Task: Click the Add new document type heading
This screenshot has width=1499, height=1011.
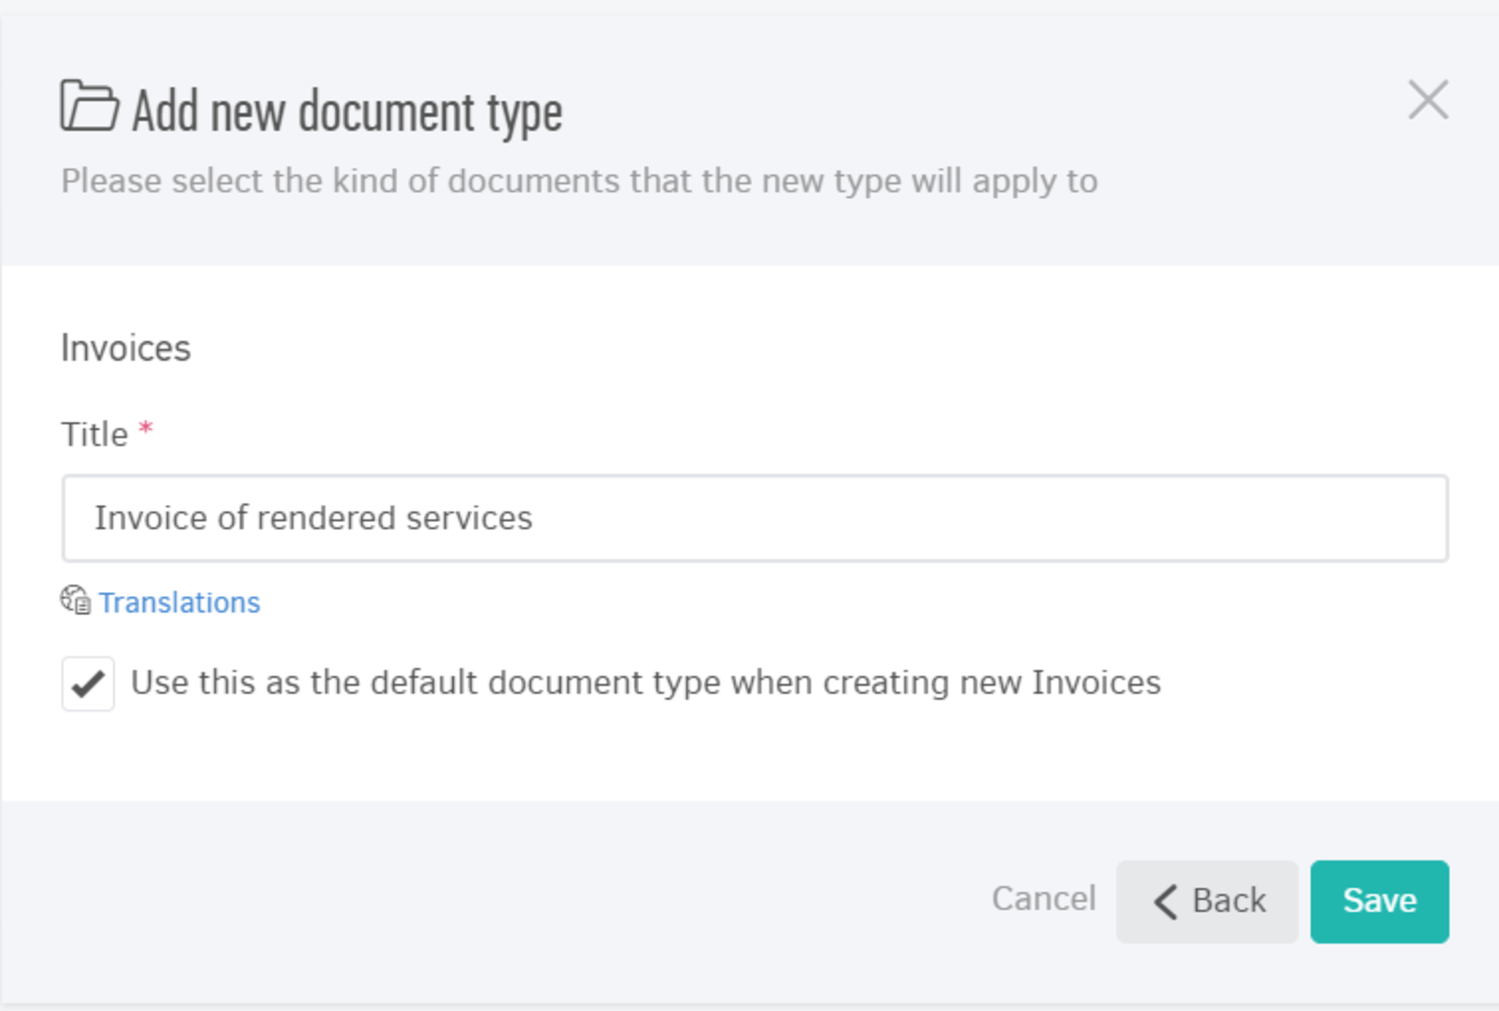Action: point(347,110)
